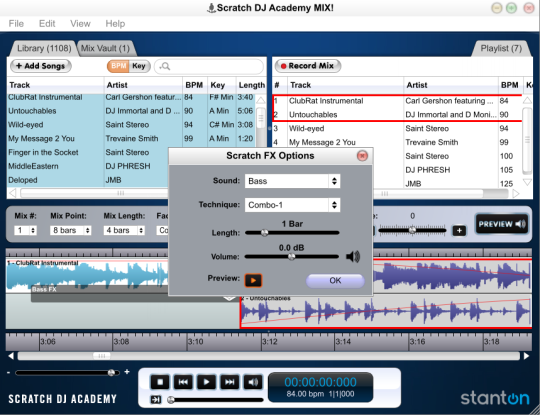Click the timeline horizontal scrollbar thumb
The height and width of the screenshot is (415, 540).
[102, 356]
